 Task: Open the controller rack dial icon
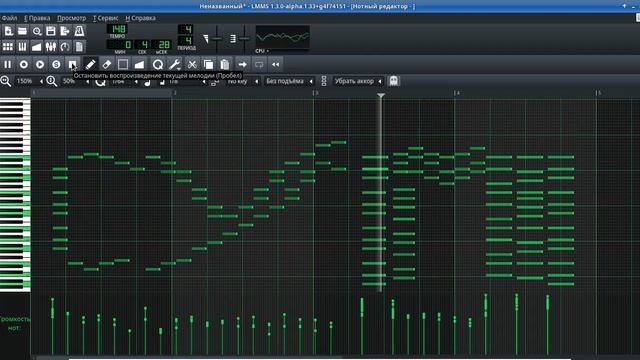click(65, 47)
